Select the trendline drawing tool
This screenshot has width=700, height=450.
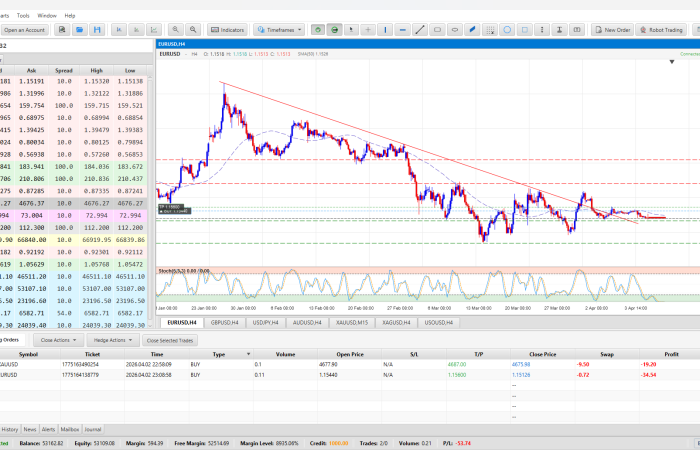420,30
